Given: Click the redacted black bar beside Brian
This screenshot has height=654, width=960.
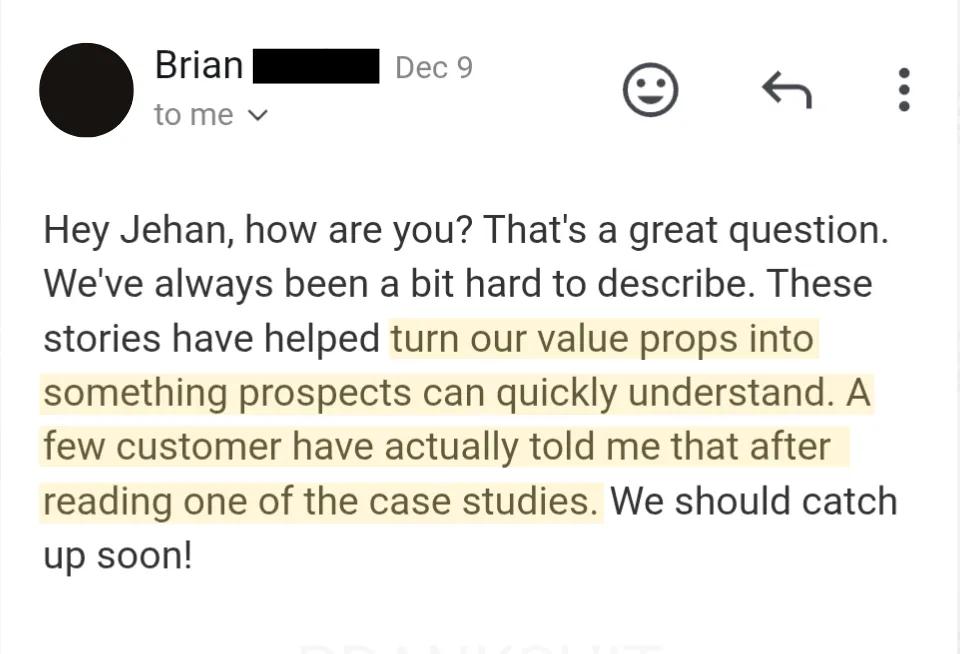Looking at the screenshot, I should (316, 66).
